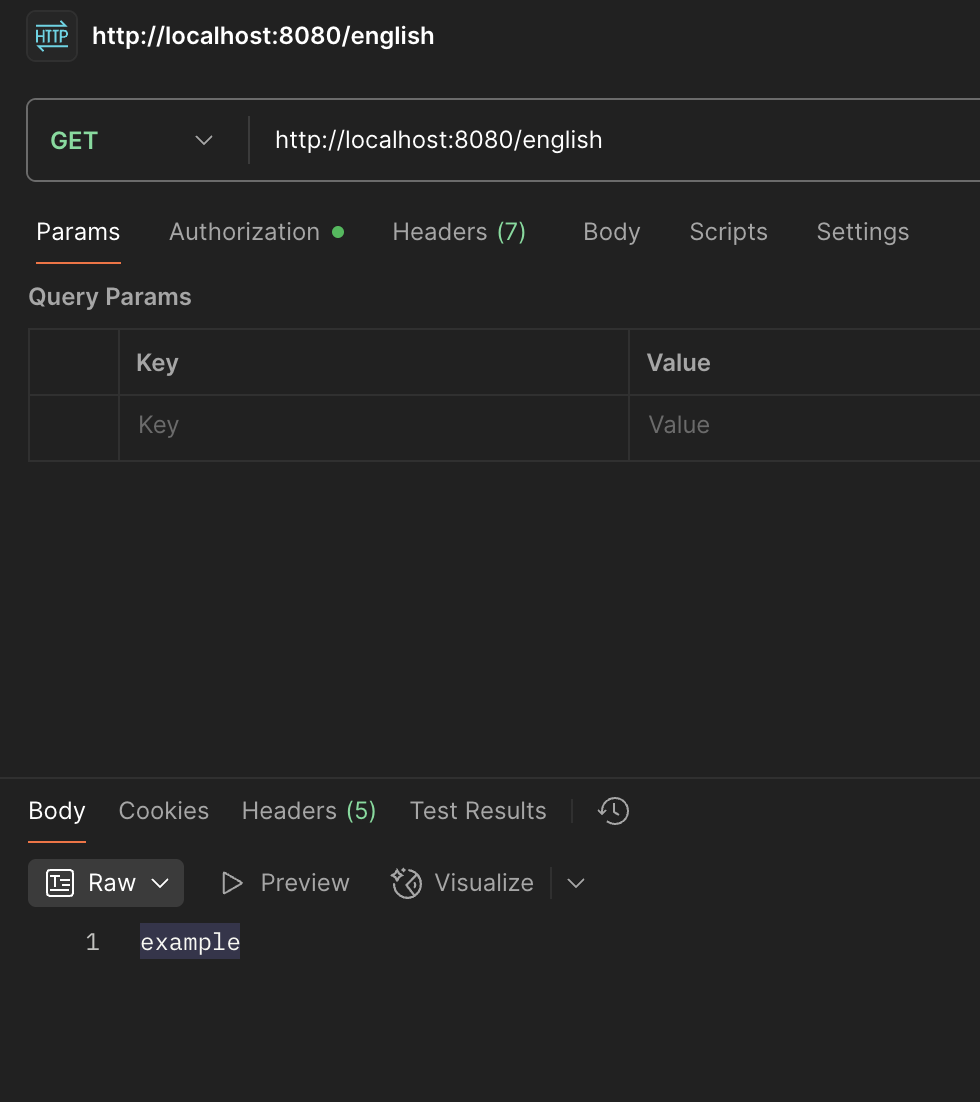The height and width of the screenshot is (1102, 980).
Task: Click the query param Value field
Action: pyautogui.click(x=800, y=426)
